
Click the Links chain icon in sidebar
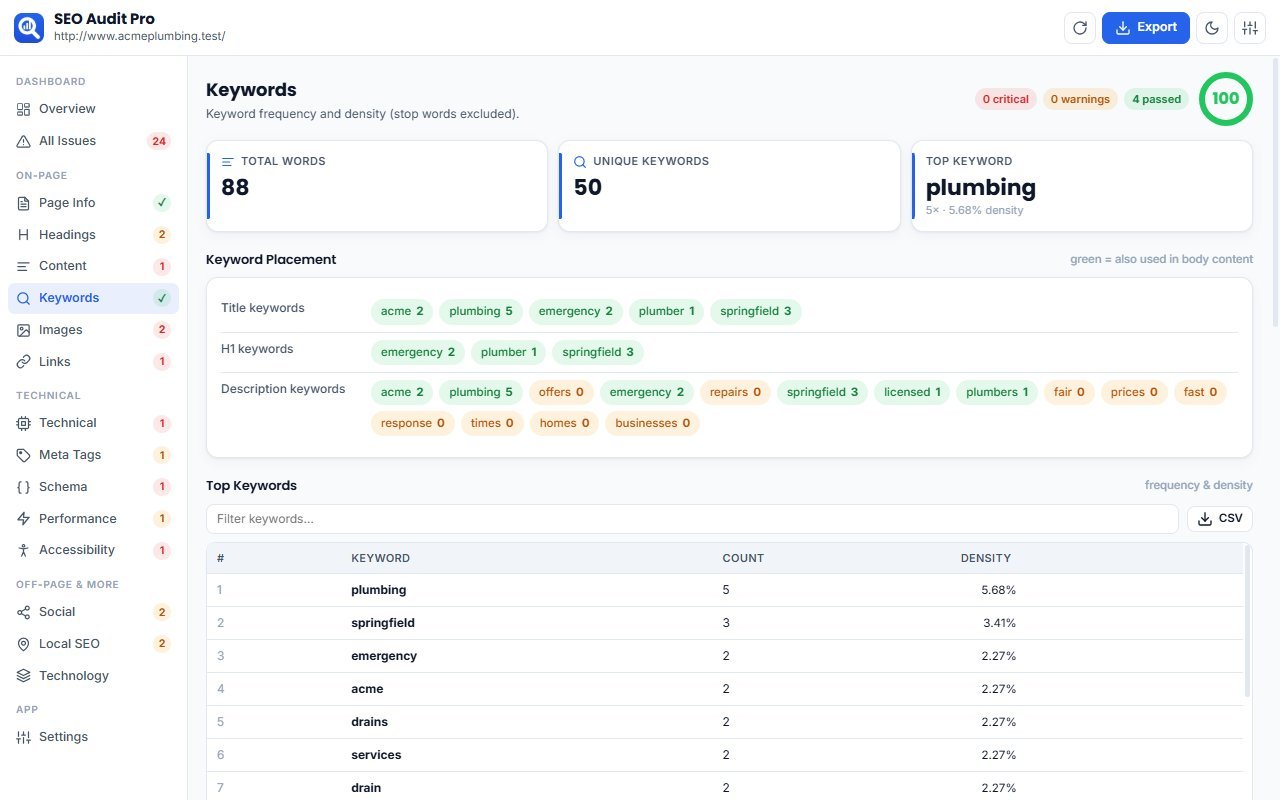pos(24,362)
